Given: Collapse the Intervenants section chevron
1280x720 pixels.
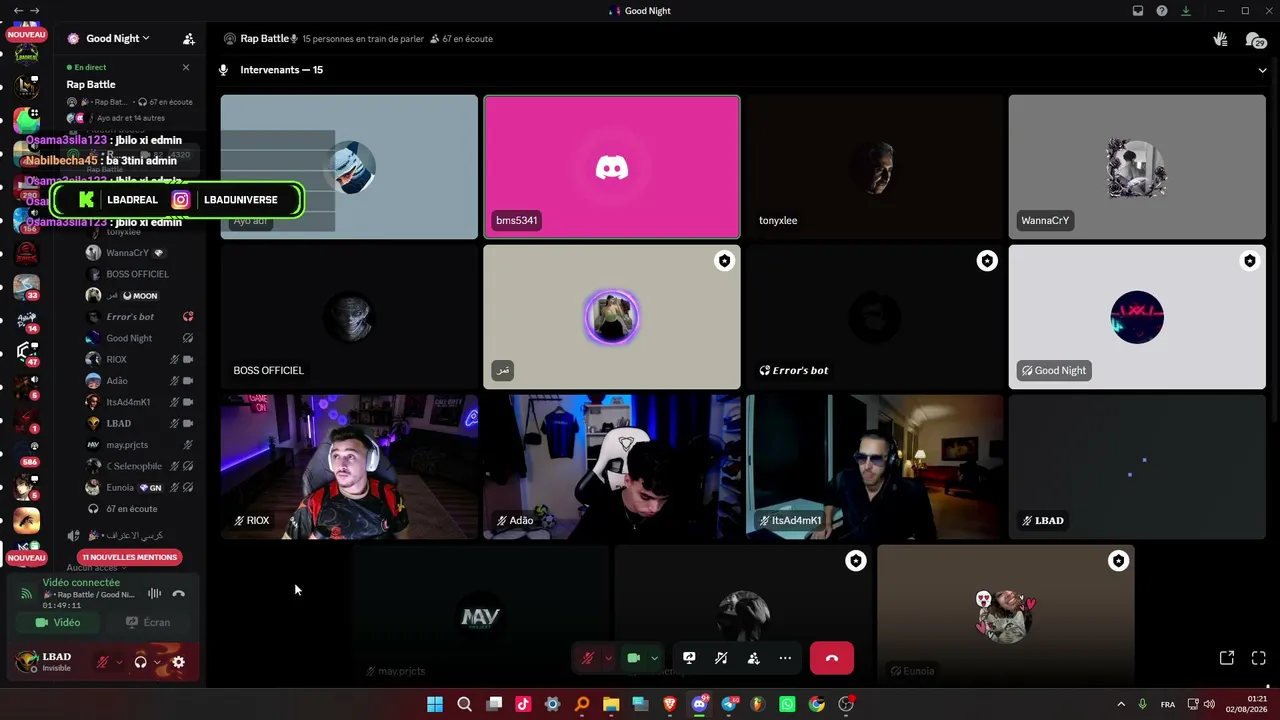Looking at the screenshot, I should [x=1262, y=70].
